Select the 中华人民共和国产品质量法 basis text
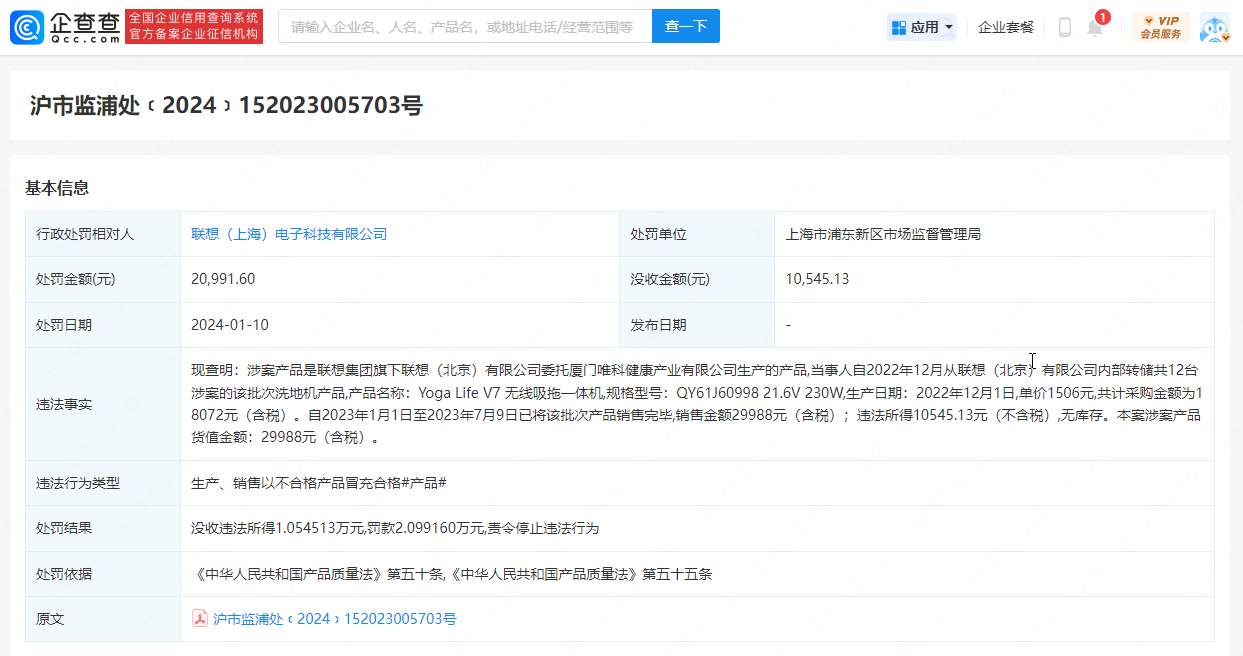 [x=452, y=574]
